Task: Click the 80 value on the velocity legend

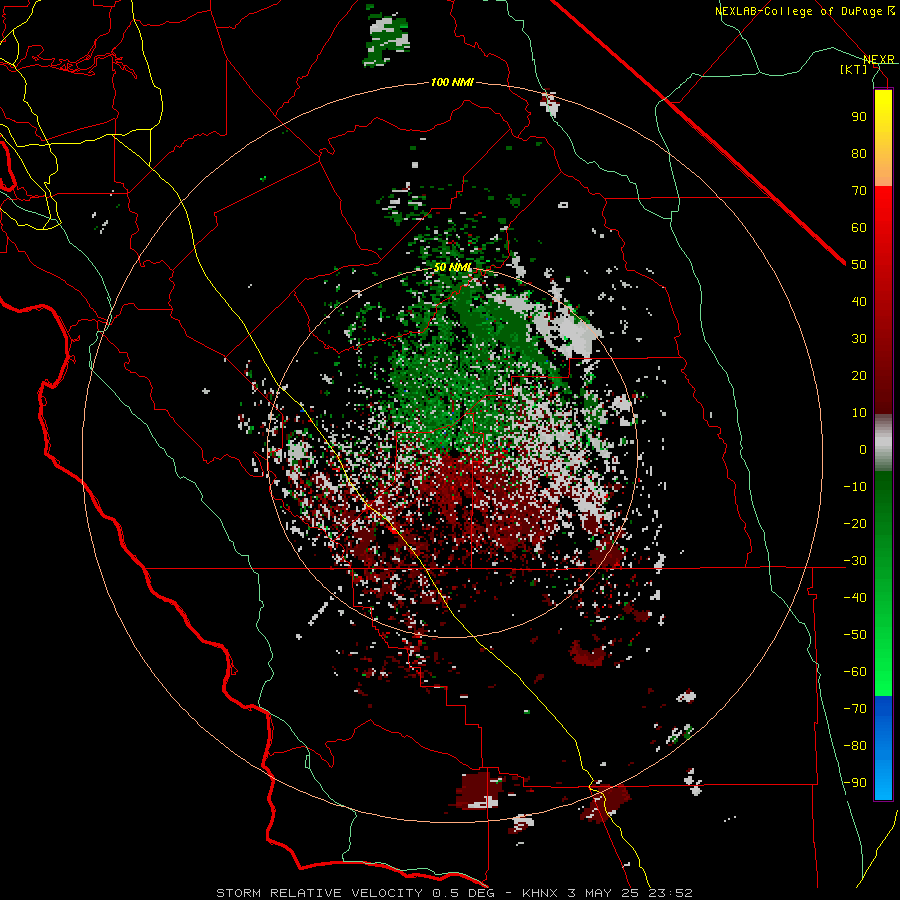Action: [859, 153]
